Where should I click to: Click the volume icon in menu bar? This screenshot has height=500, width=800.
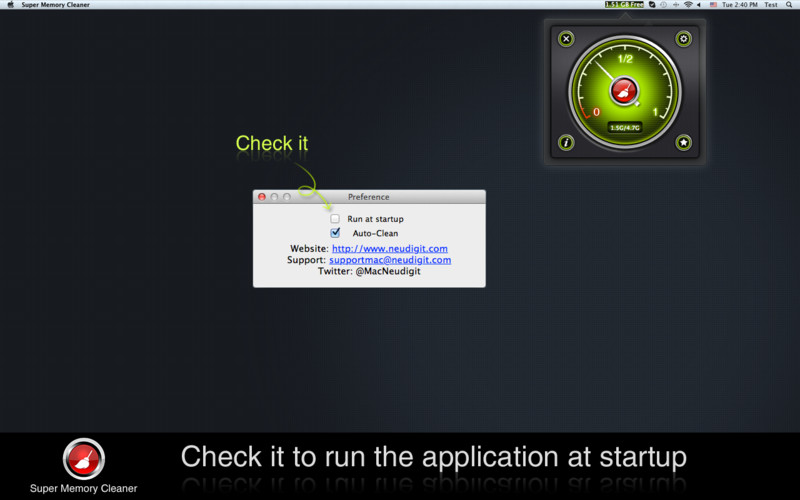pyautogui.click(x=699, y=5)
